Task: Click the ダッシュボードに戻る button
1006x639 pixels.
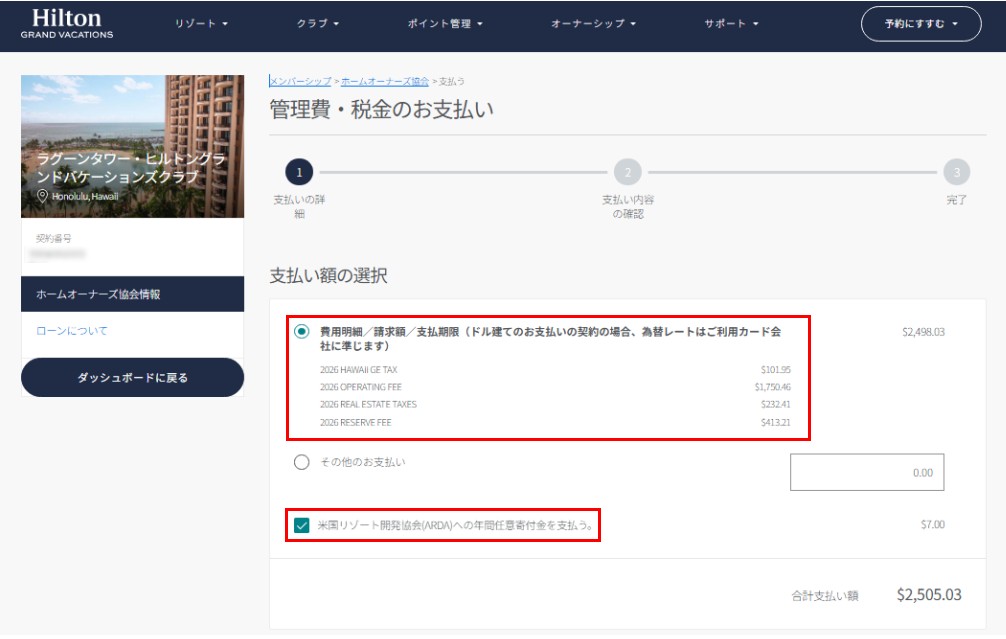Action: click(x=132, y=378)
